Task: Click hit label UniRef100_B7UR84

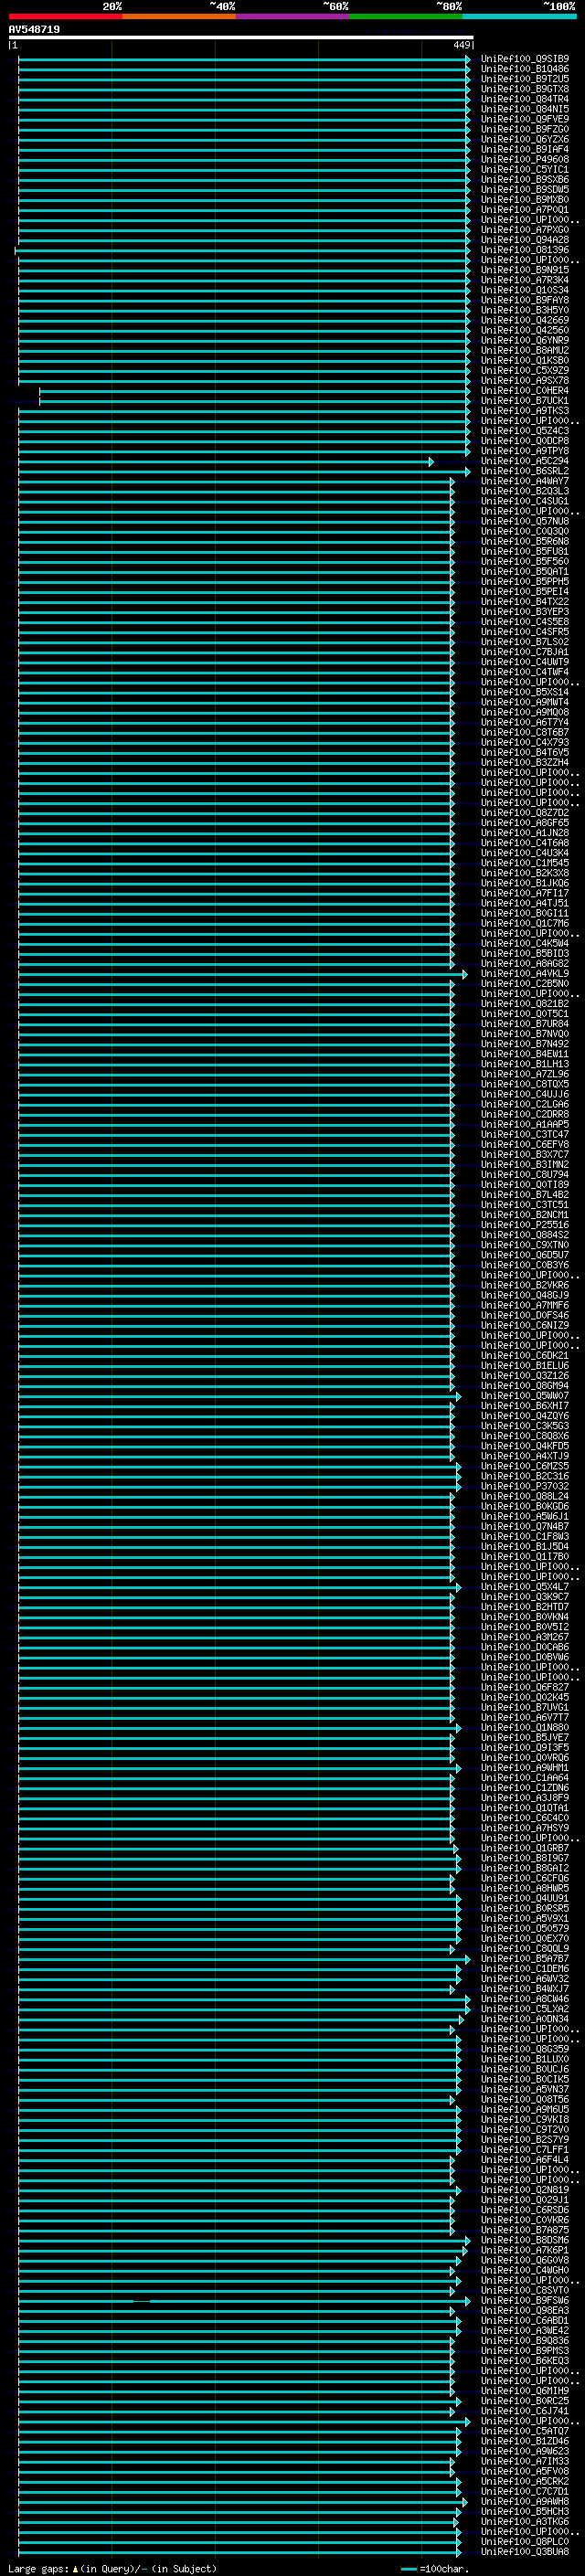Action: (x=525, y=1024)
